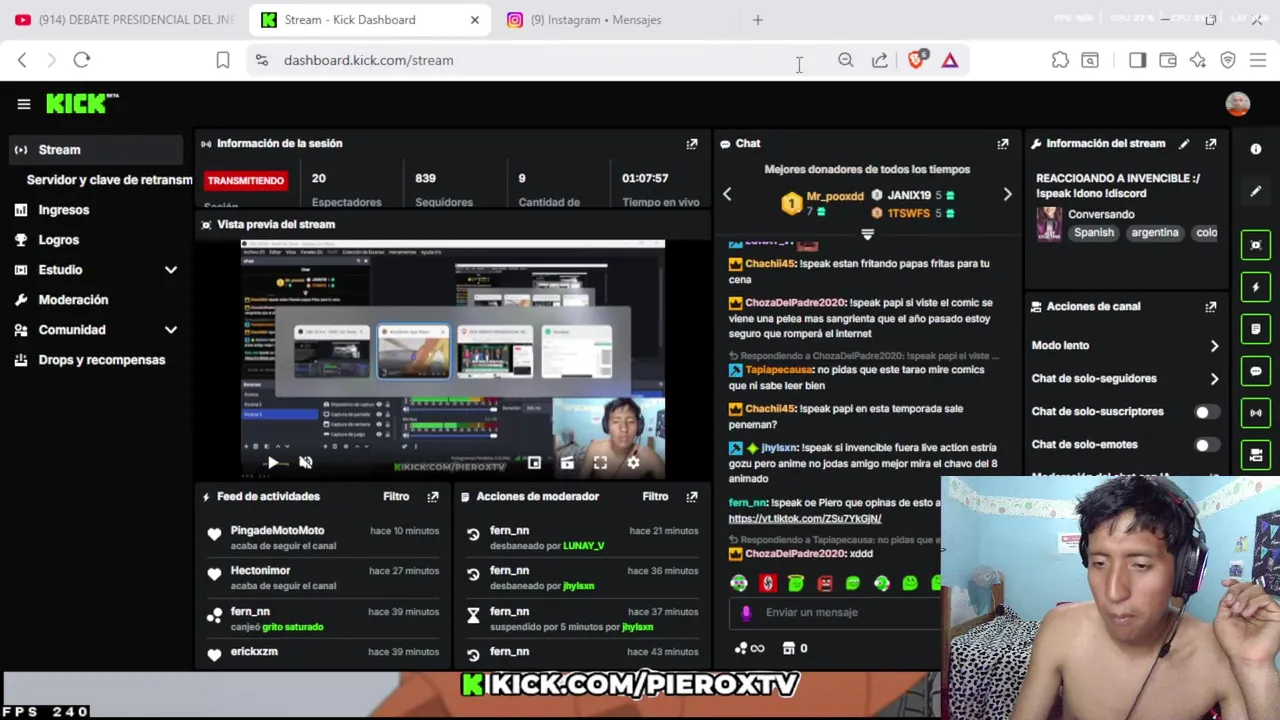
Task: Switch to the YouTube debate tab
Action: point(123,20)
